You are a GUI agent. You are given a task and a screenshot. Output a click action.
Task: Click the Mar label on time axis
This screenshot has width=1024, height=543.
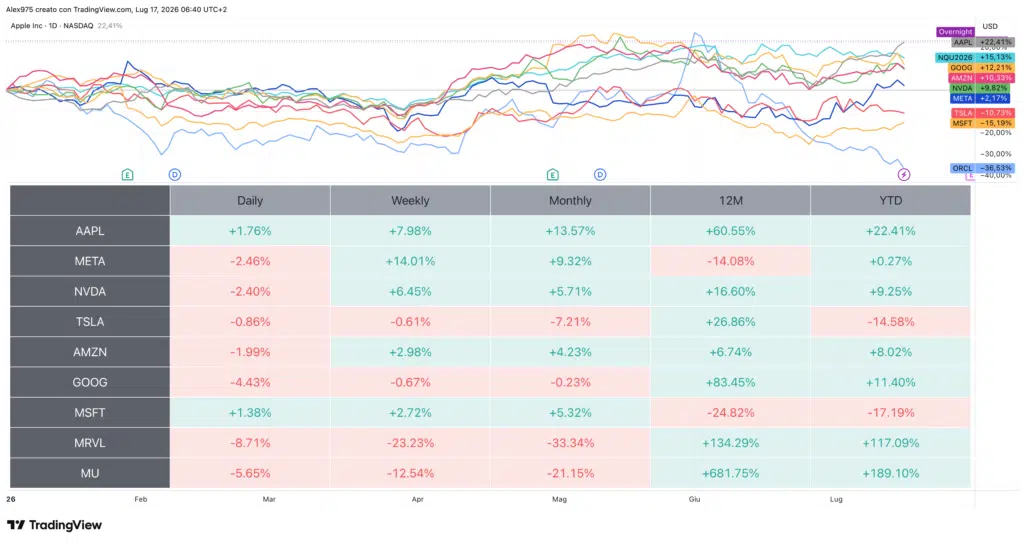(269, 499)
